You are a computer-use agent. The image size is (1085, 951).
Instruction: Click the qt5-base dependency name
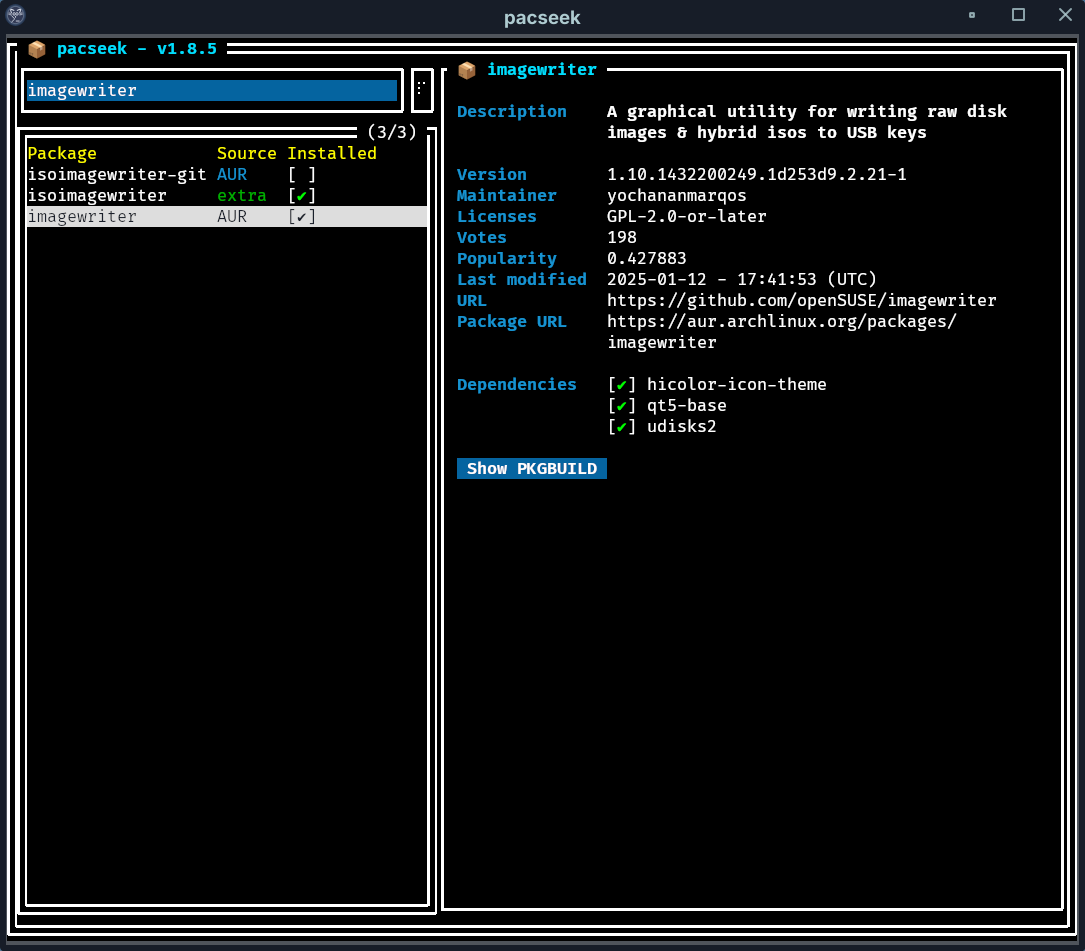686,406
